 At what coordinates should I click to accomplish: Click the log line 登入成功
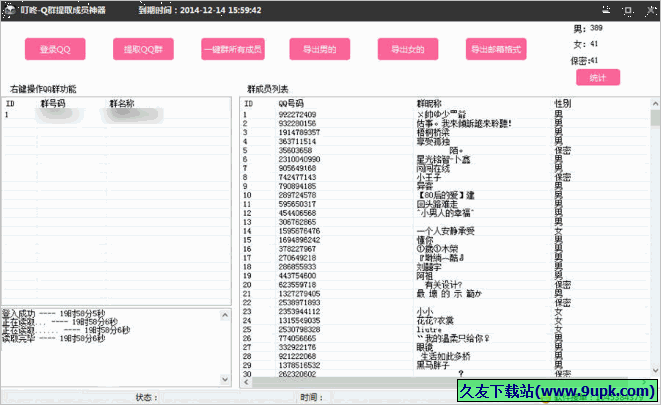54,314
